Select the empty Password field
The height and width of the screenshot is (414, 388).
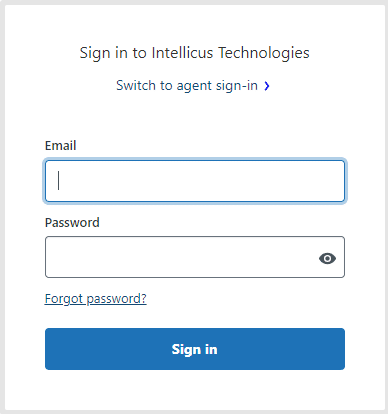195,257
